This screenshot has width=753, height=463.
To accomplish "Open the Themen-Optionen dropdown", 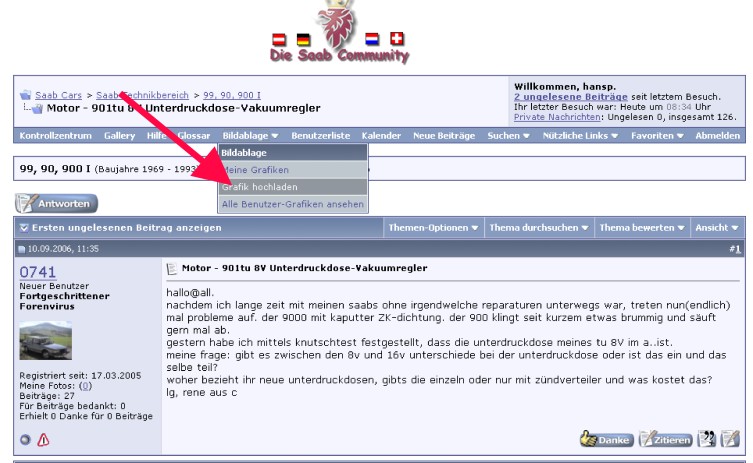I will click(x=433, y=228).
